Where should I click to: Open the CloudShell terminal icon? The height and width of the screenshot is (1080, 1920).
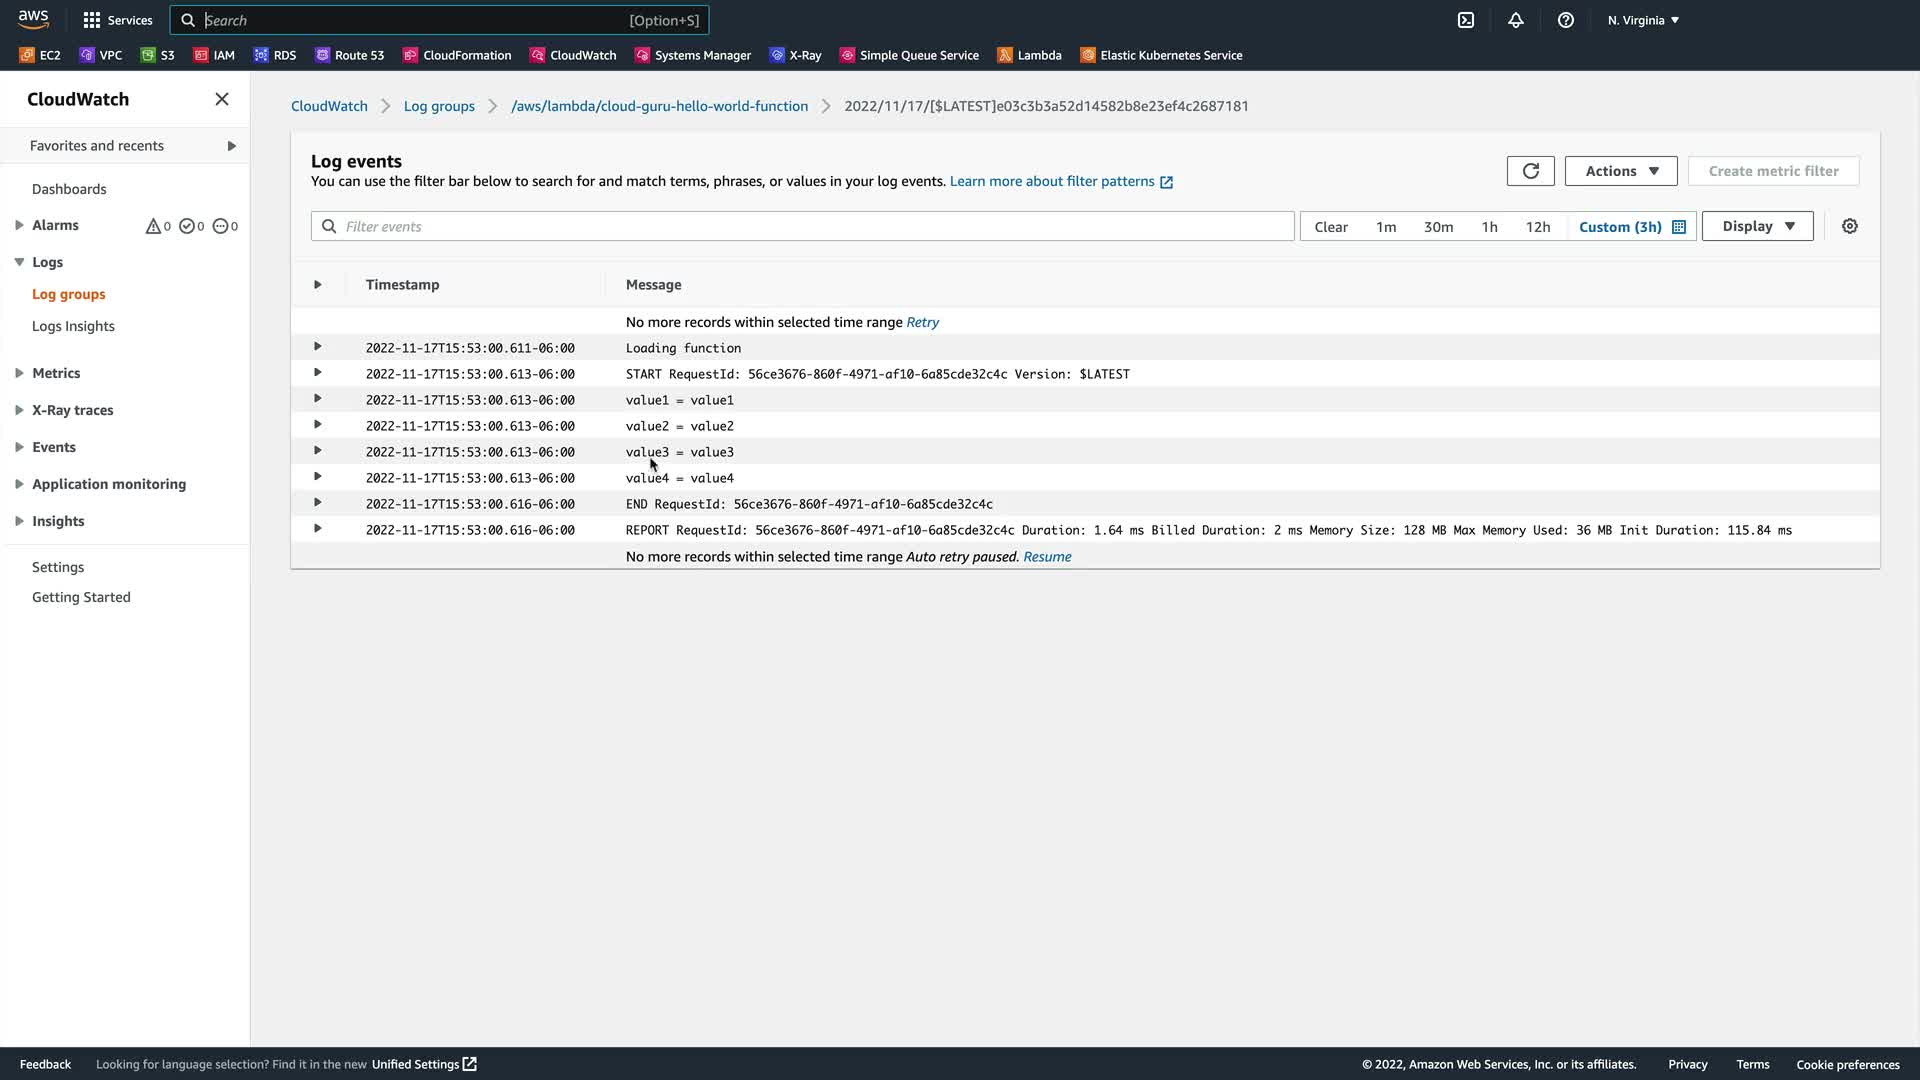[1466, 20]
